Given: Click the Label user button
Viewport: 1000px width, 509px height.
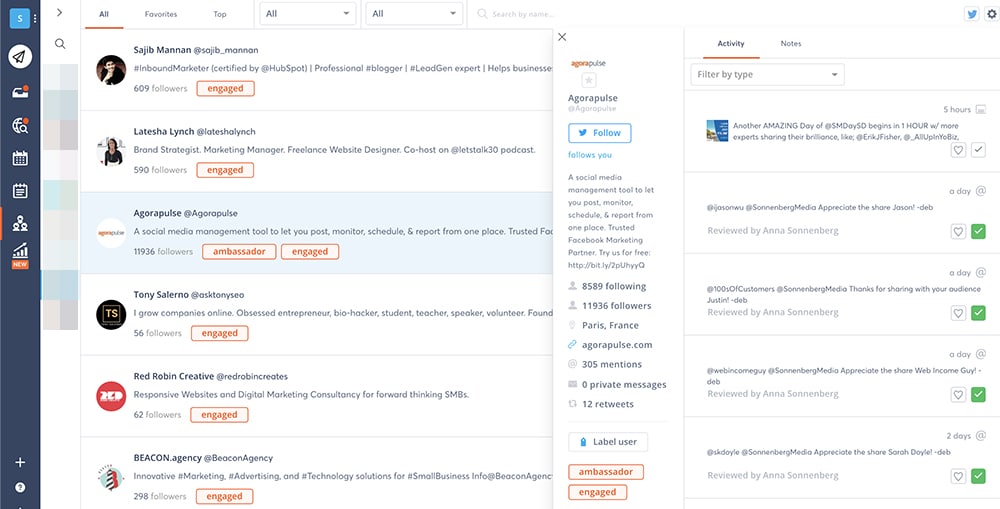Looking at the screenshot, I should click(x=608, y=442).
